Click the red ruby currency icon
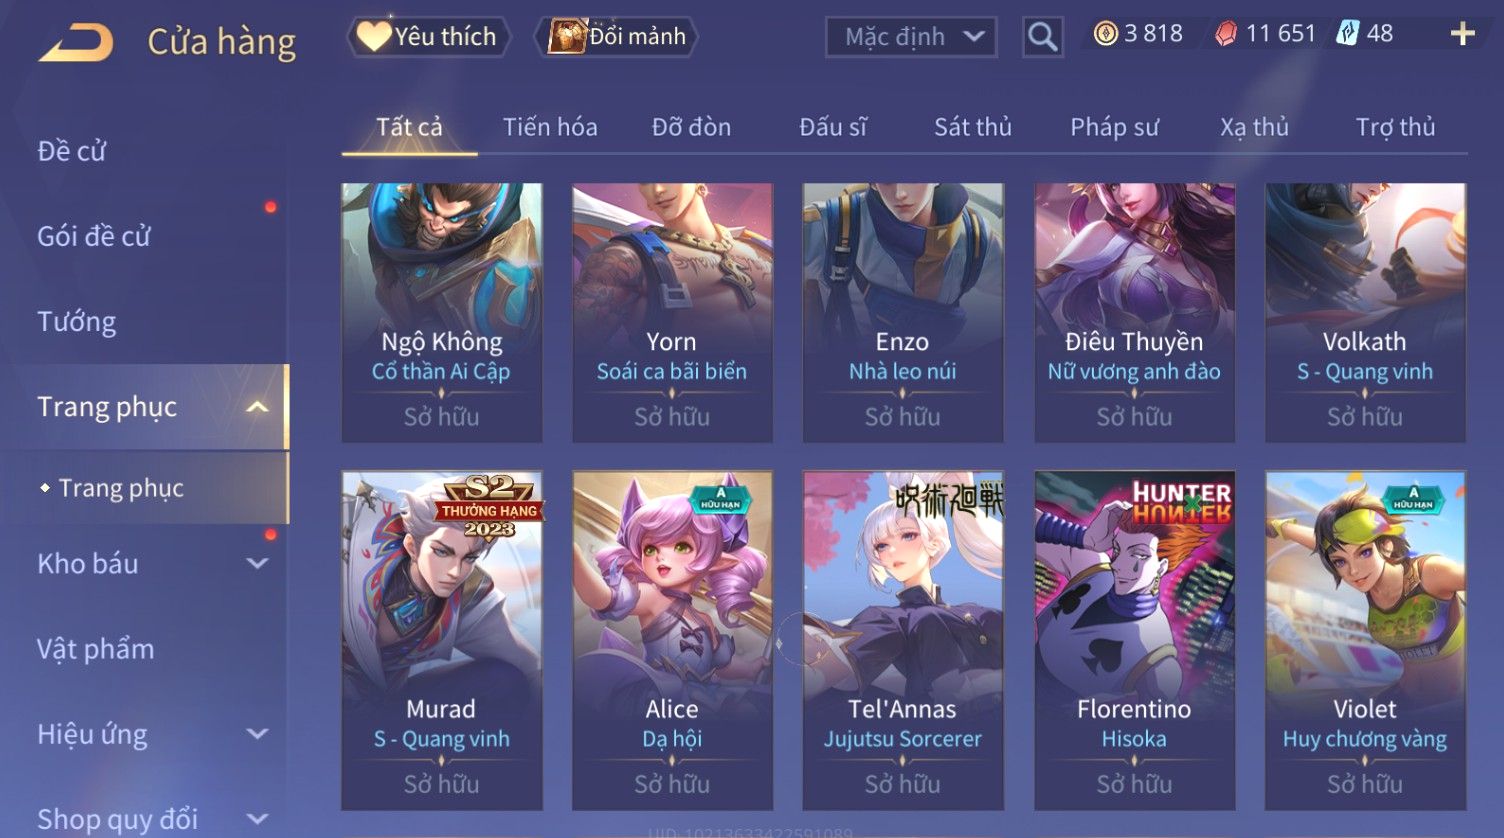The height and width of the screenshot is (838, 1504). pos(1226,35)
